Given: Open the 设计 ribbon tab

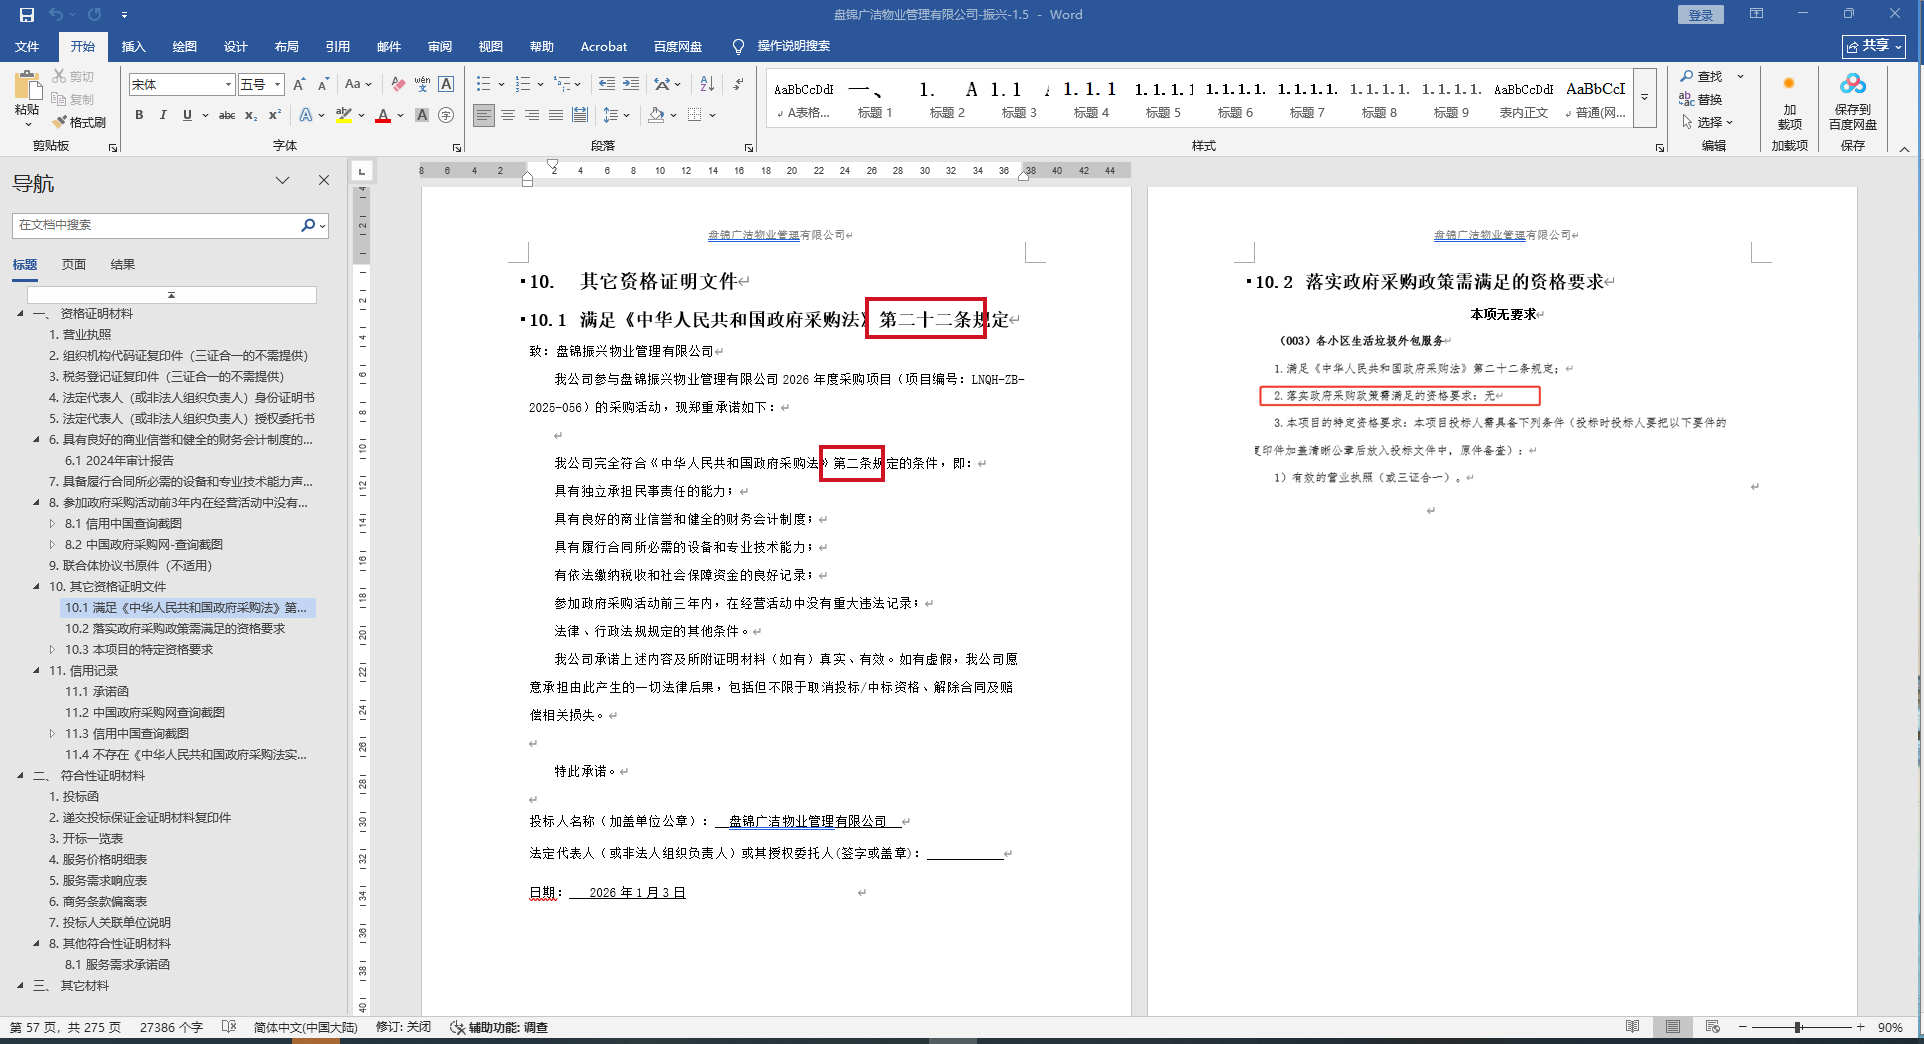Looking at the screenshot, I should (235, 46).
